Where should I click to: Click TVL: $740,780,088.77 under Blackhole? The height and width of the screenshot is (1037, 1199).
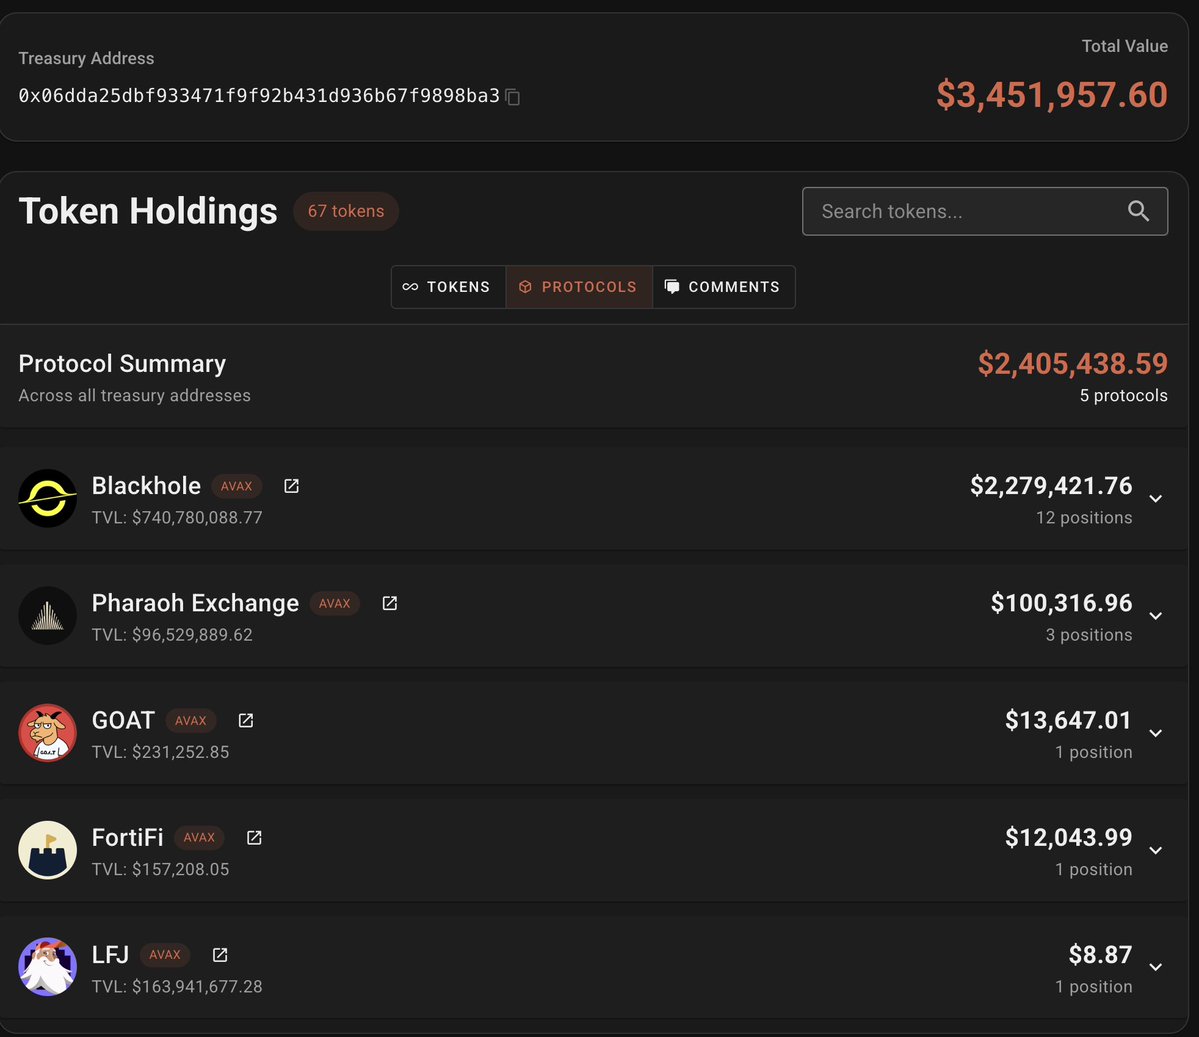click(x=177, y=518)
